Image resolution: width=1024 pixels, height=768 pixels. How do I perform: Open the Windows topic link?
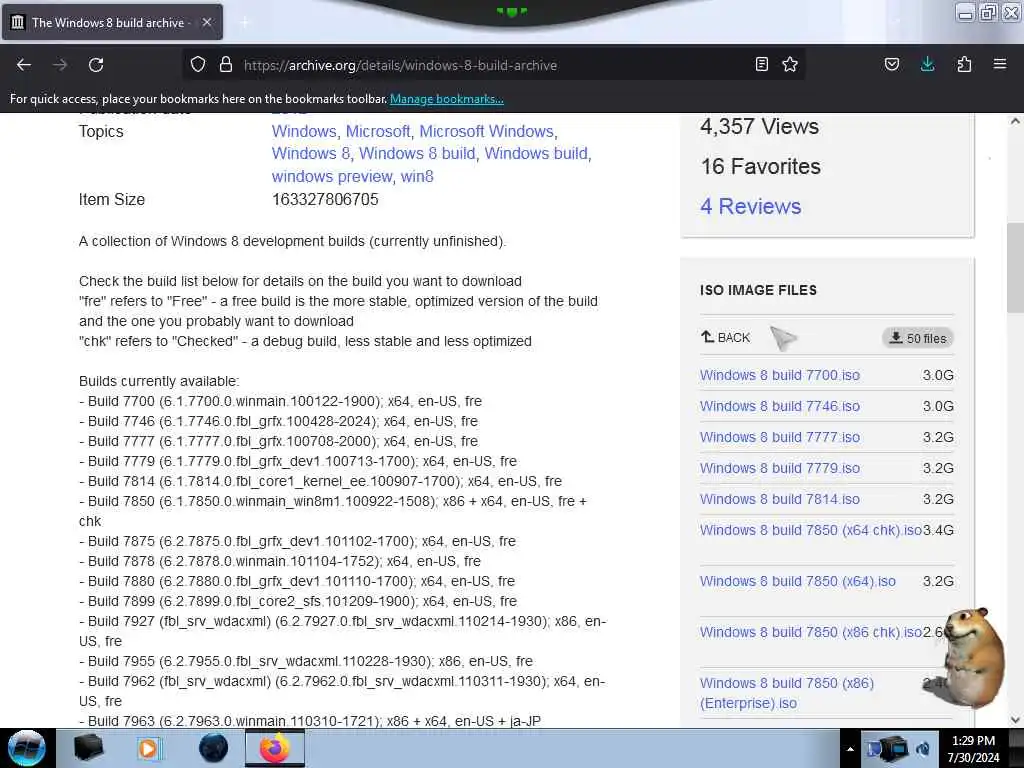click(304, 131)
